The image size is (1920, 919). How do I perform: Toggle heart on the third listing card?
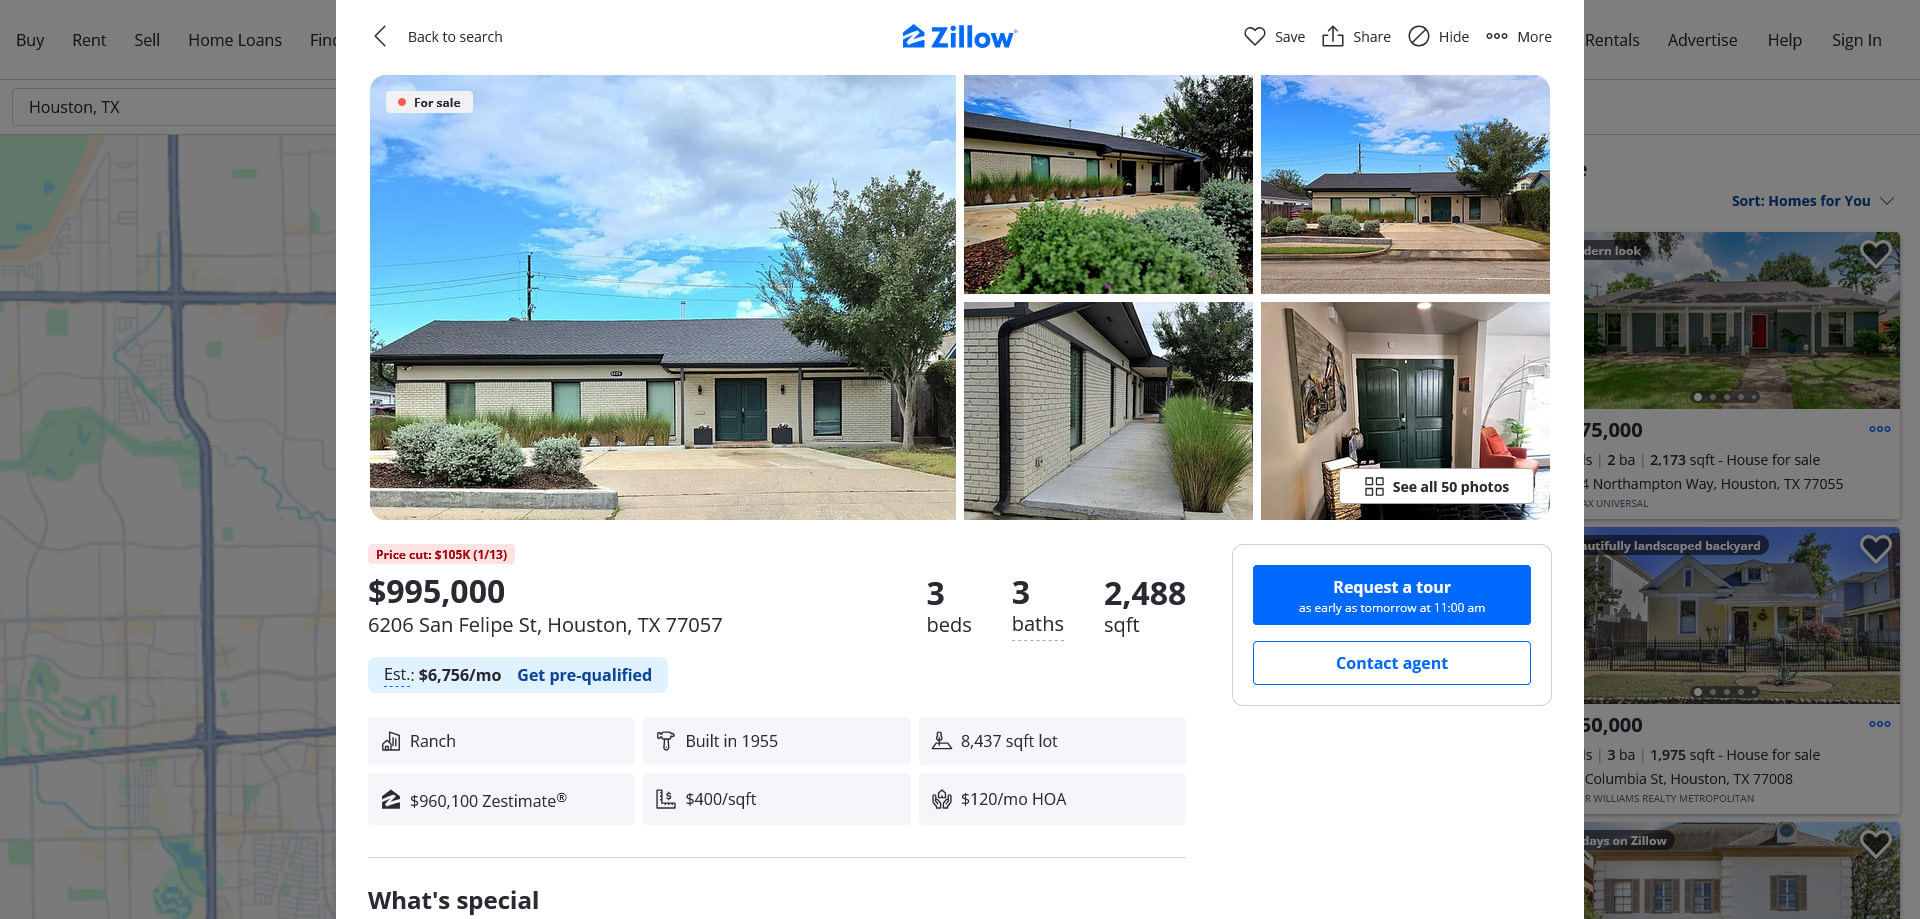click(x=1875, y=844)
